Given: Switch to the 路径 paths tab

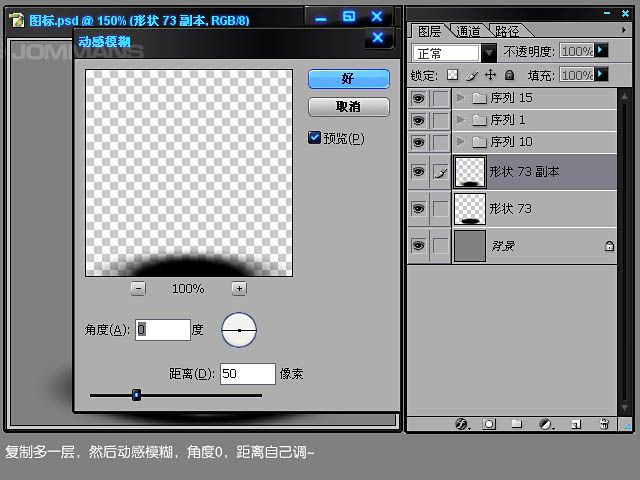Looking at the screenshot, I should point(507,31).
